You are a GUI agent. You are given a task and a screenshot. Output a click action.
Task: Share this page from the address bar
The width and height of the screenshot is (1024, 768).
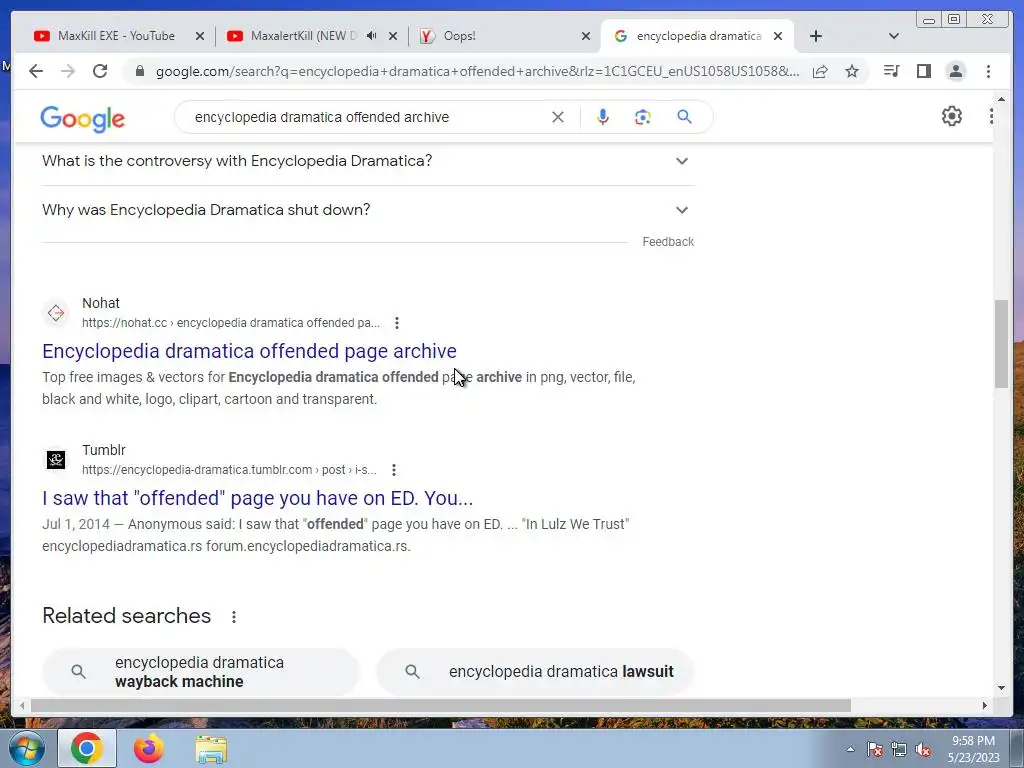click(x=820, y=71)
